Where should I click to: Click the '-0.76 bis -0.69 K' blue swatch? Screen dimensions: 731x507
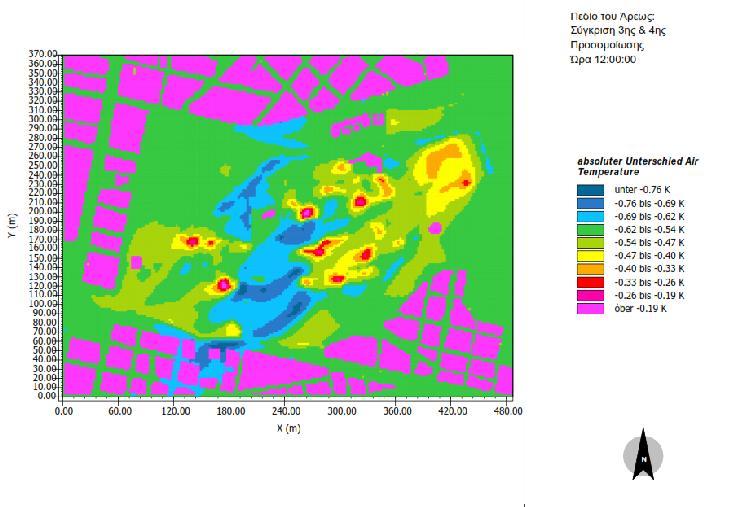click(x=590, y=204)
